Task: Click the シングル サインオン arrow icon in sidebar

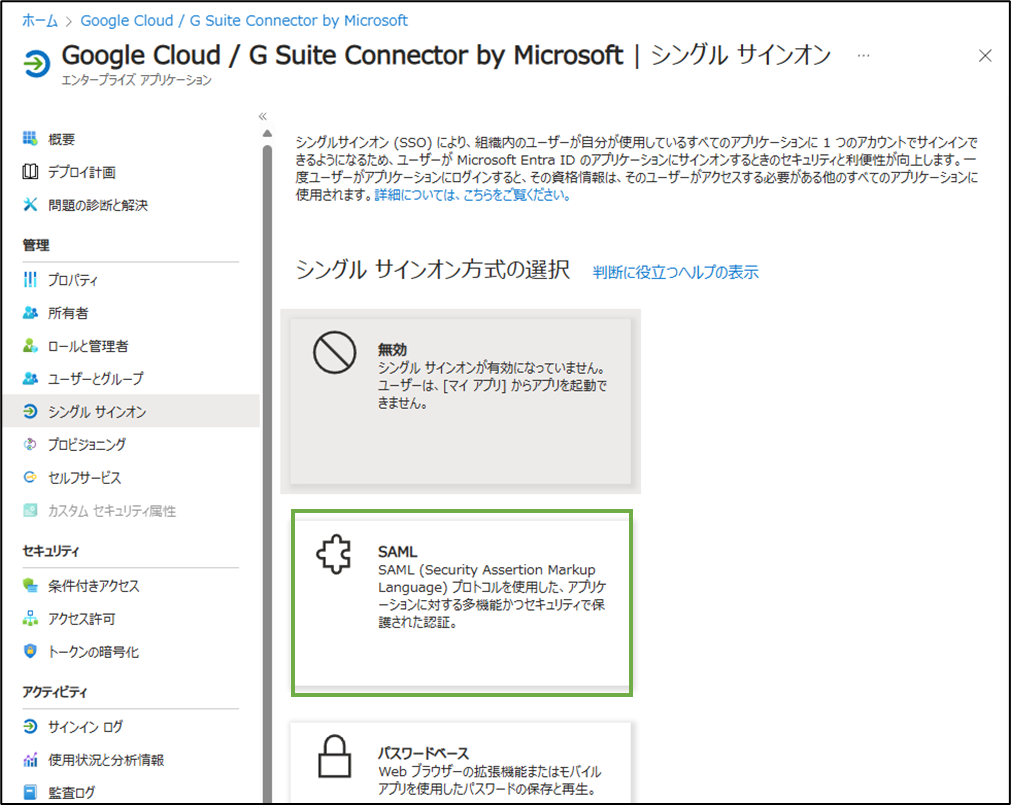Action: [30, 411]
